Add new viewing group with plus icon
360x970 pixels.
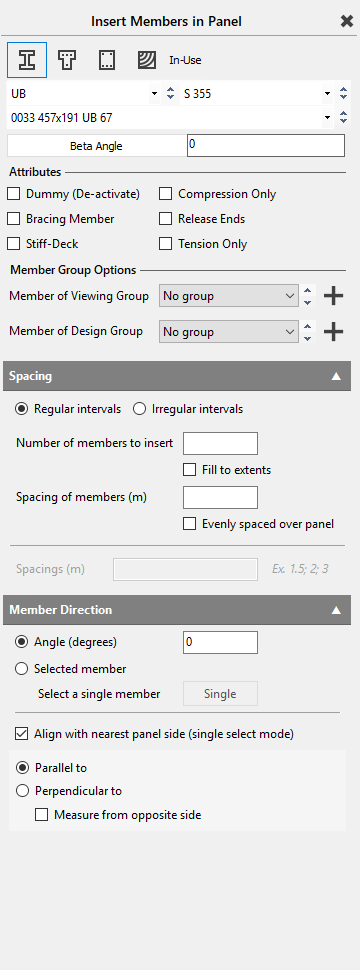click(x=333, y=296)
